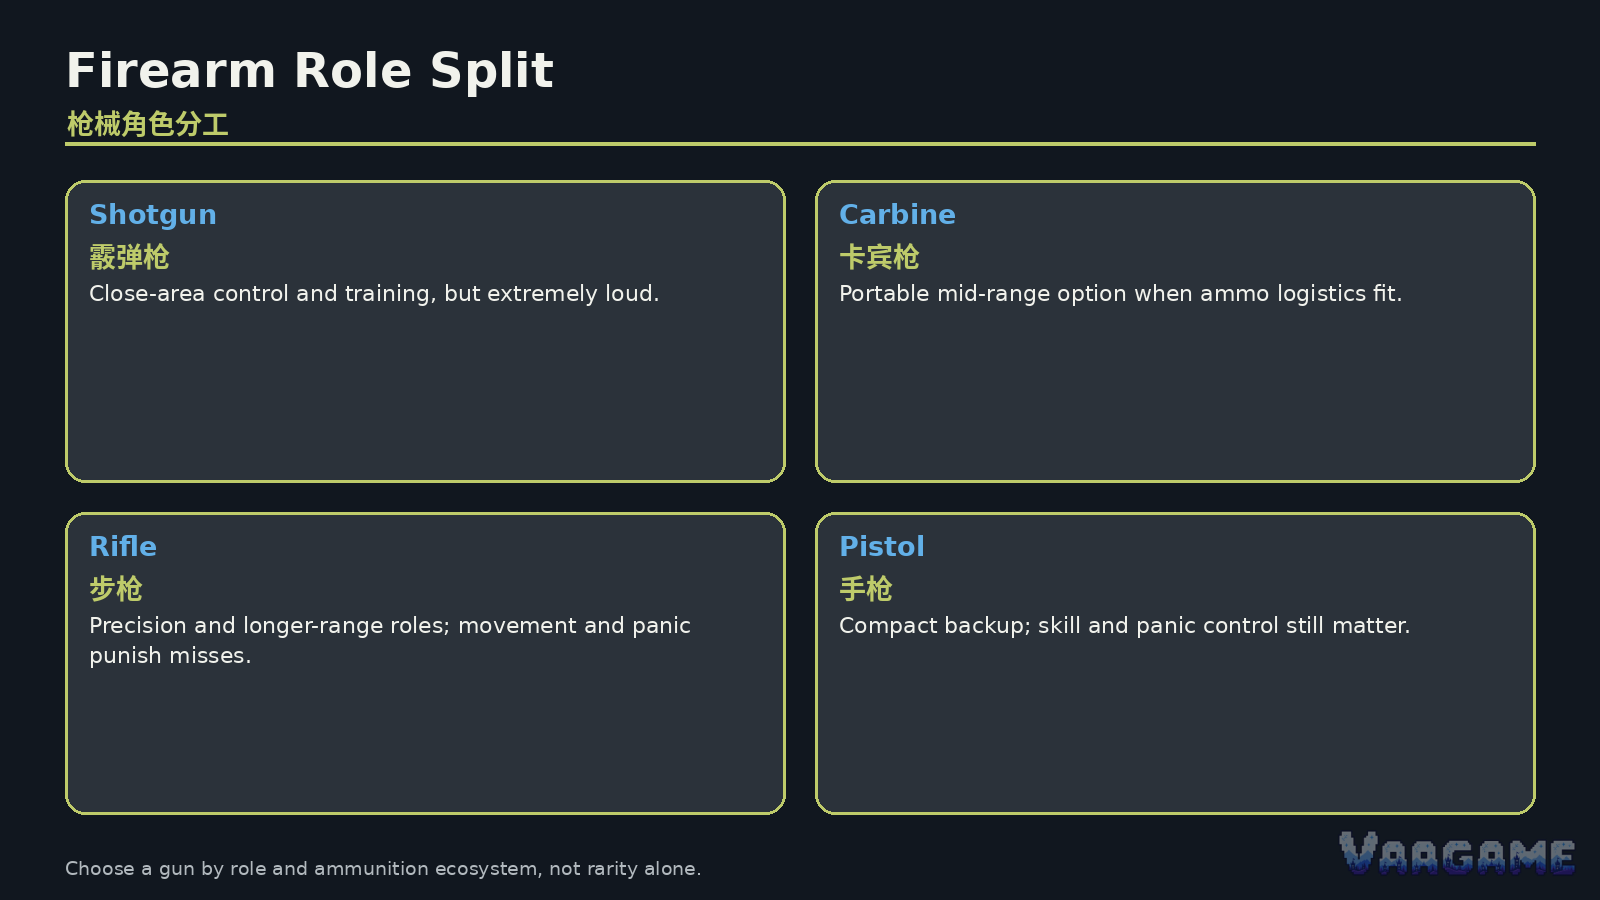
Task: Click the Rifle description about precision roles
Action: pyautogui.click(x=390, y=640)
